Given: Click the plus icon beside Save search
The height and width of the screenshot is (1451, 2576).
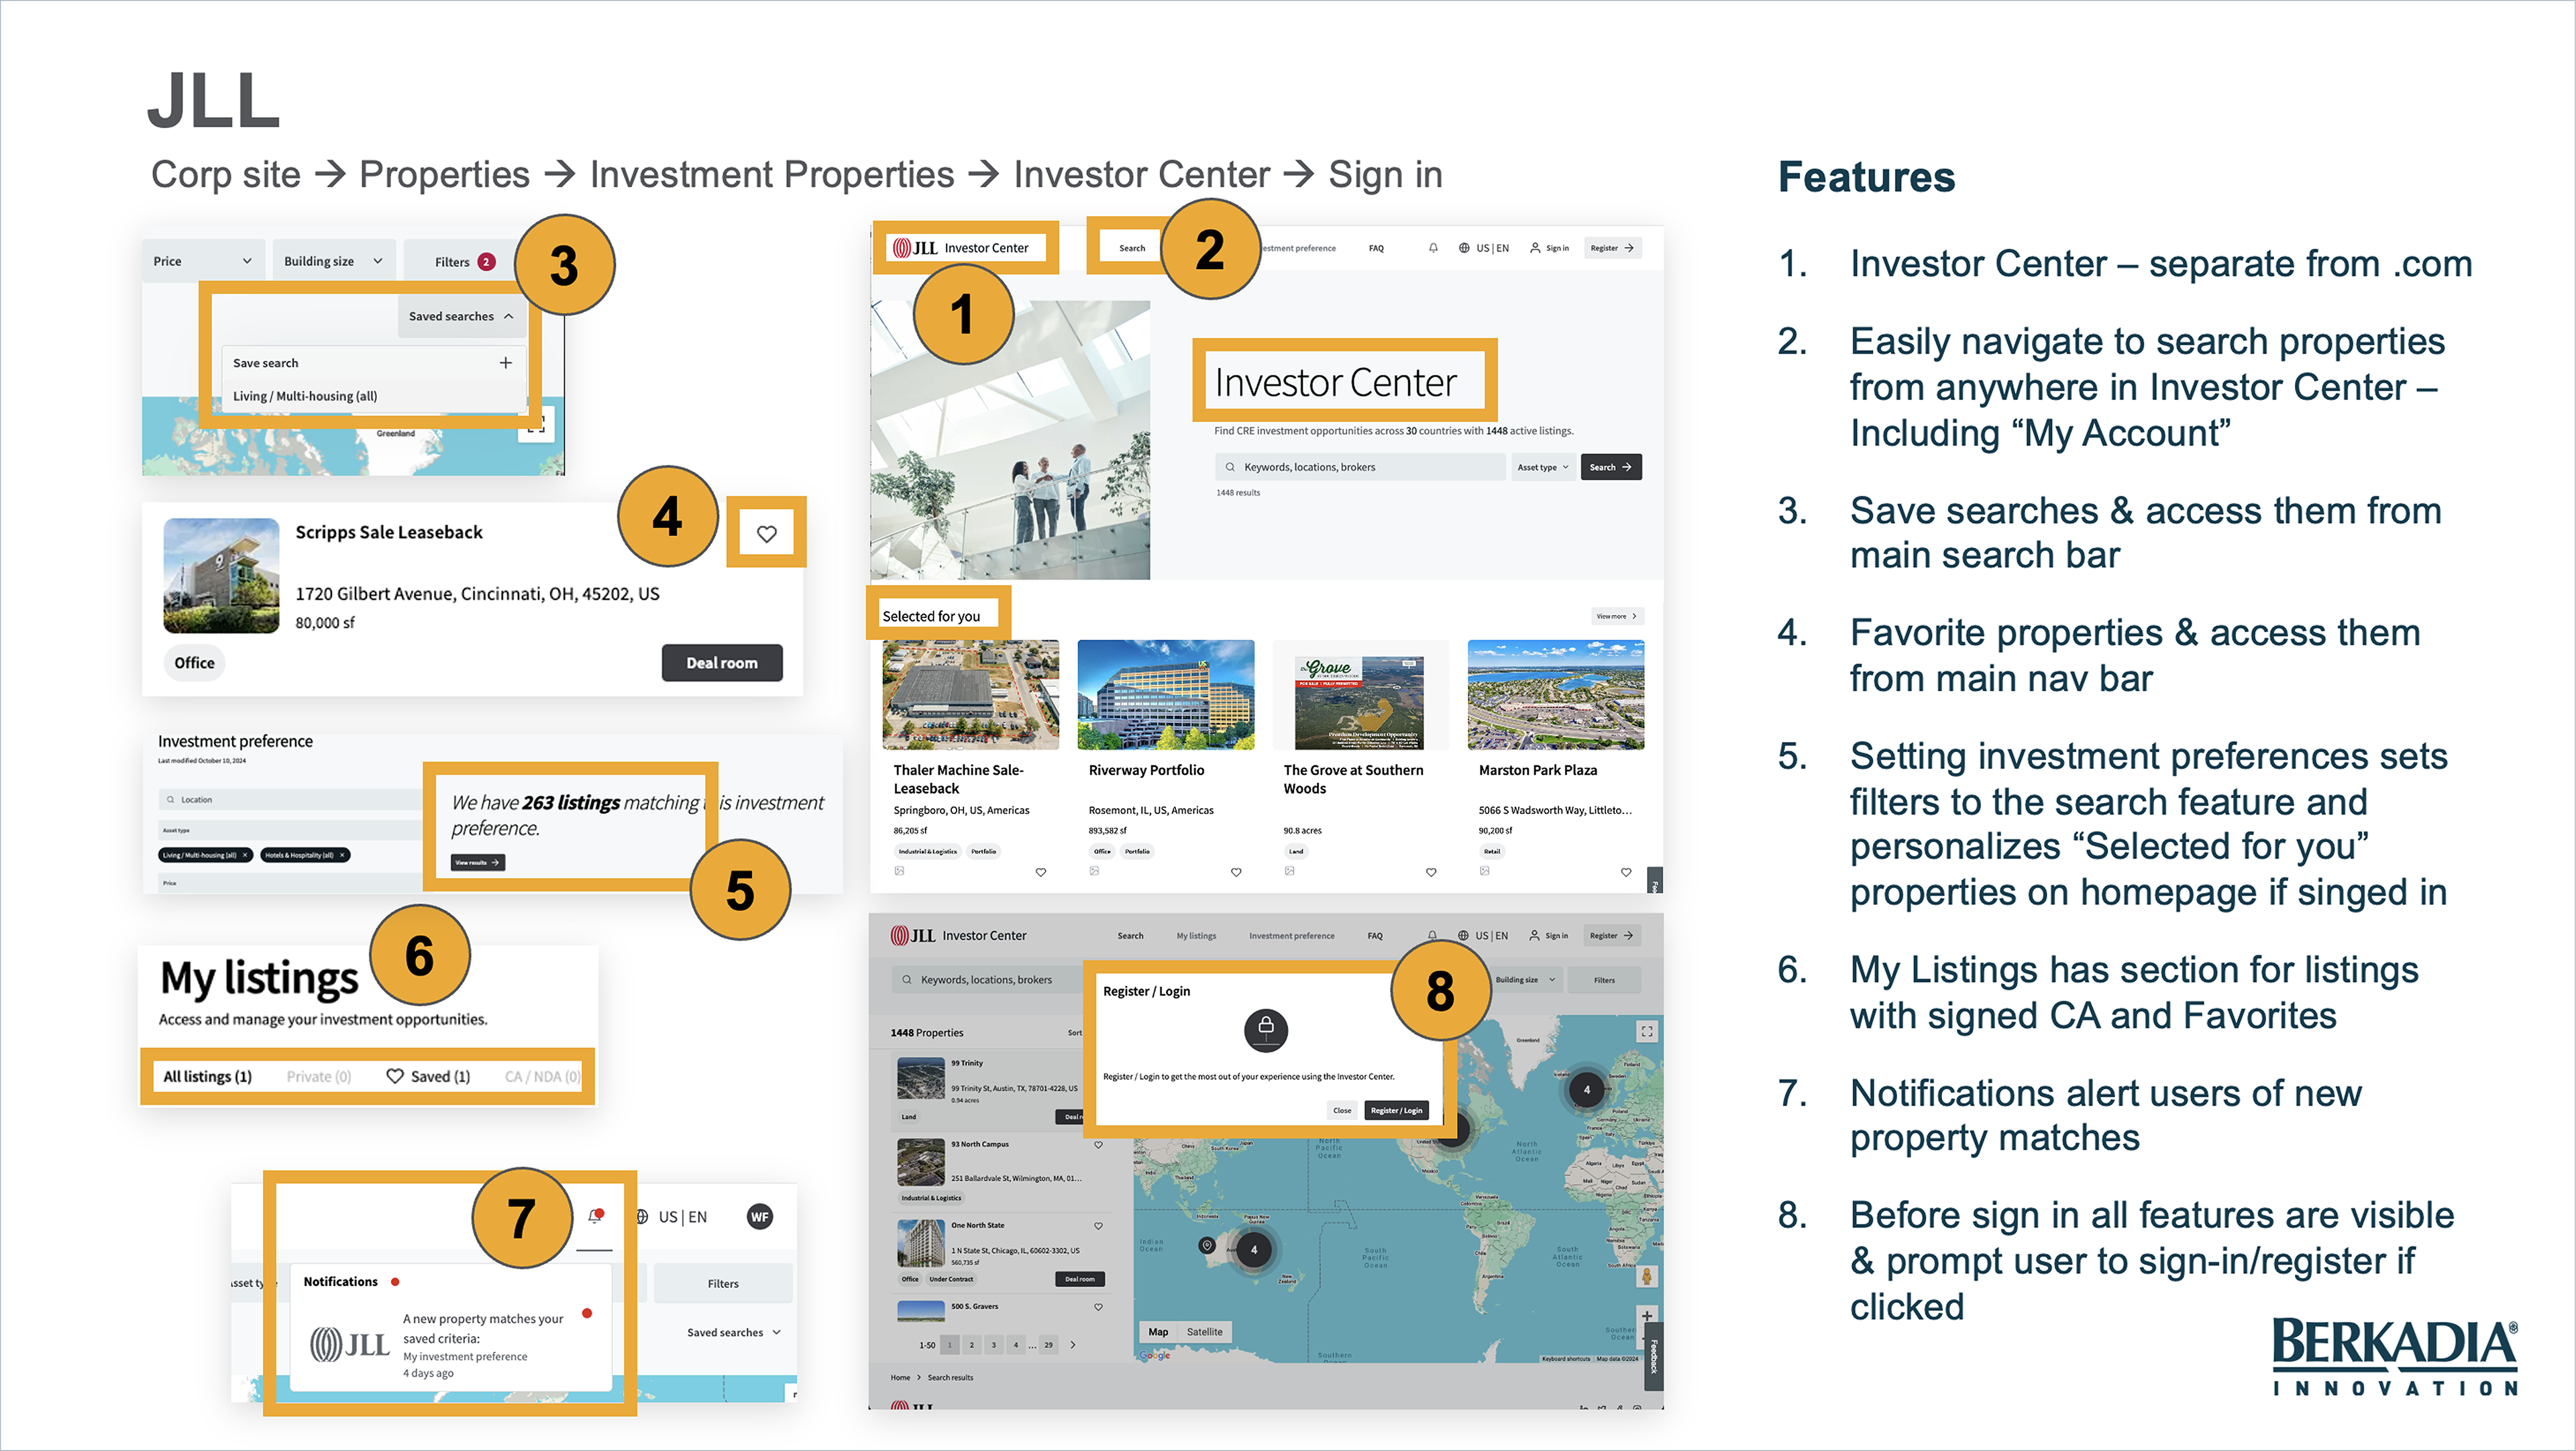Looking at the screenshot, I should (505, 363).
